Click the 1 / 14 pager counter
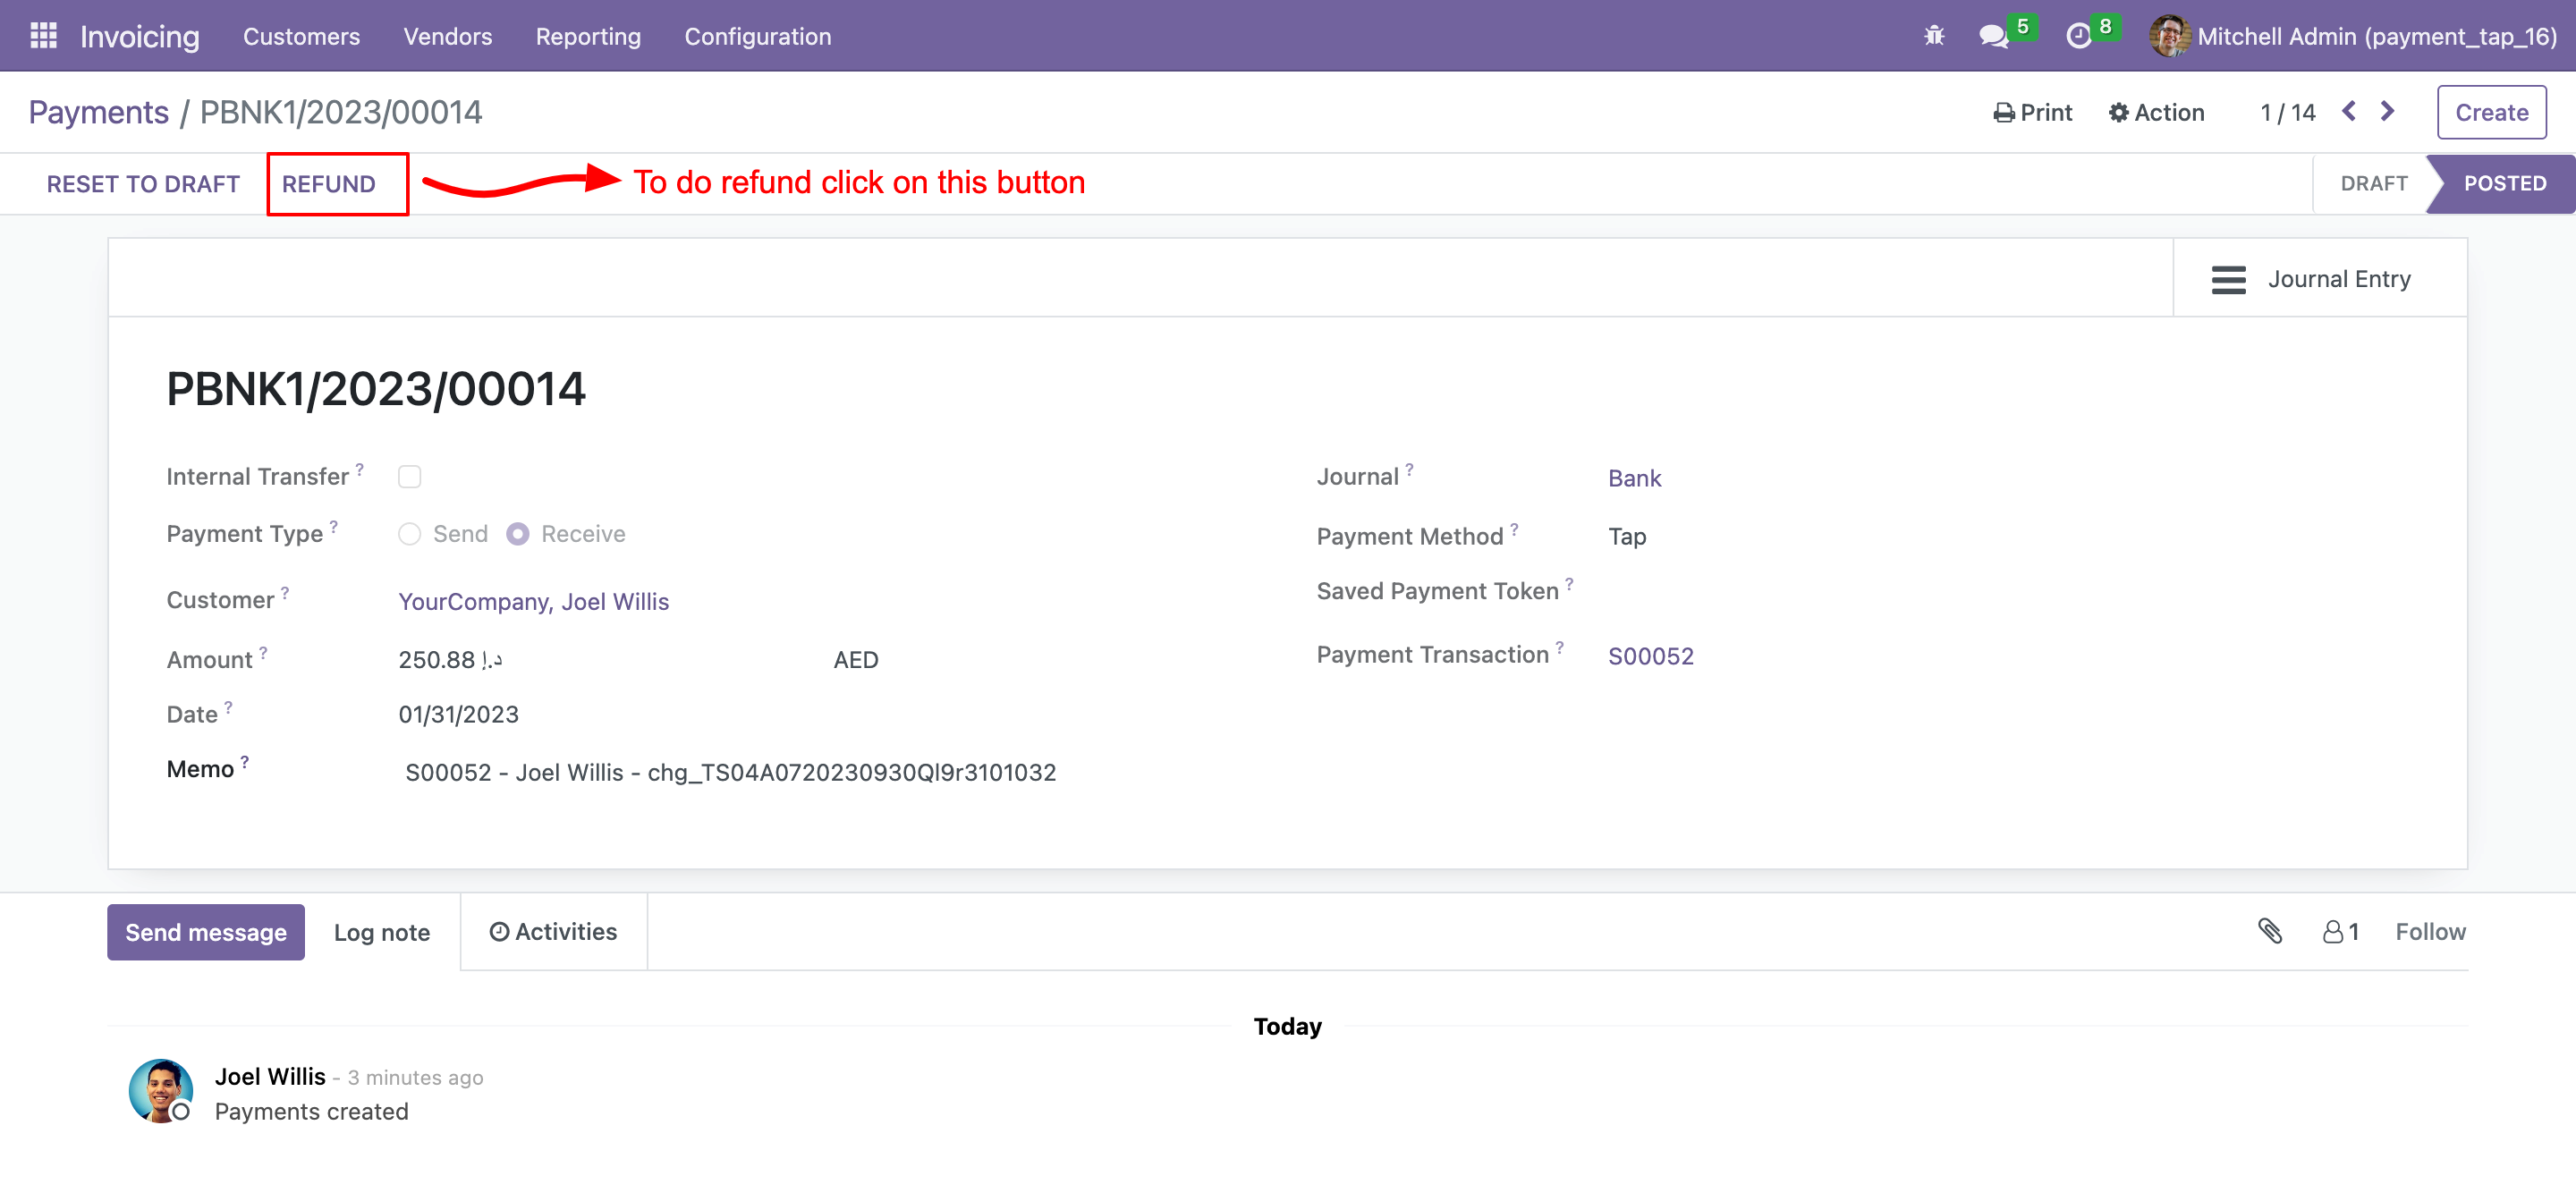The width and height of the screenshot is (2576, 1193). click(x=2287, y=112)
